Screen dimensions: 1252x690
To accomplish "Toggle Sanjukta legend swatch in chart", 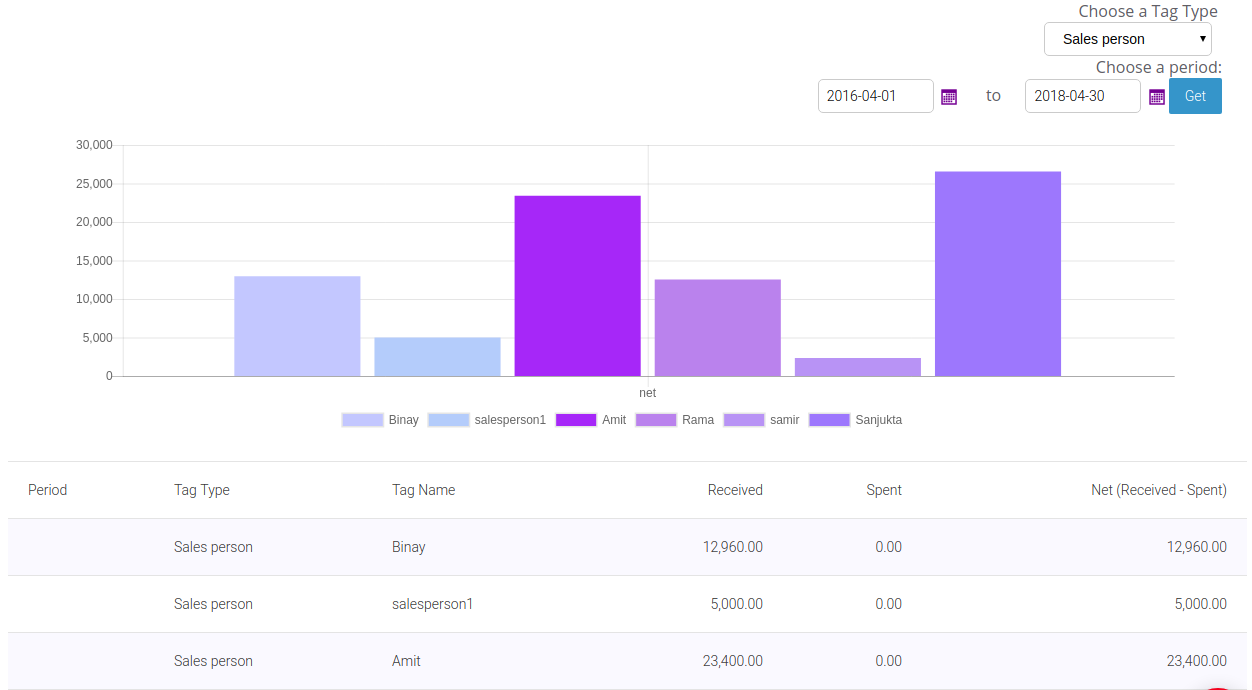I will 830,420.
